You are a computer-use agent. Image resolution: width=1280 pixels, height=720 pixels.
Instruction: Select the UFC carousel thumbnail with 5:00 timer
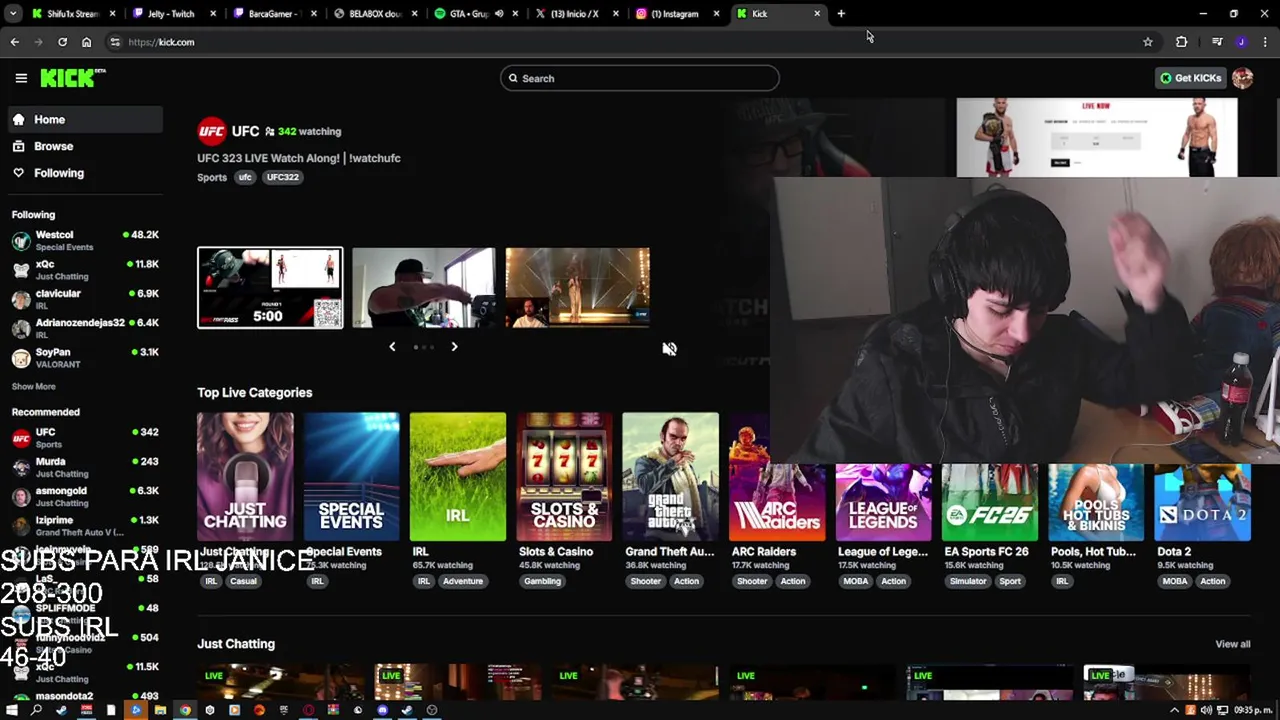pyautogui.click(x=270, y=288)
